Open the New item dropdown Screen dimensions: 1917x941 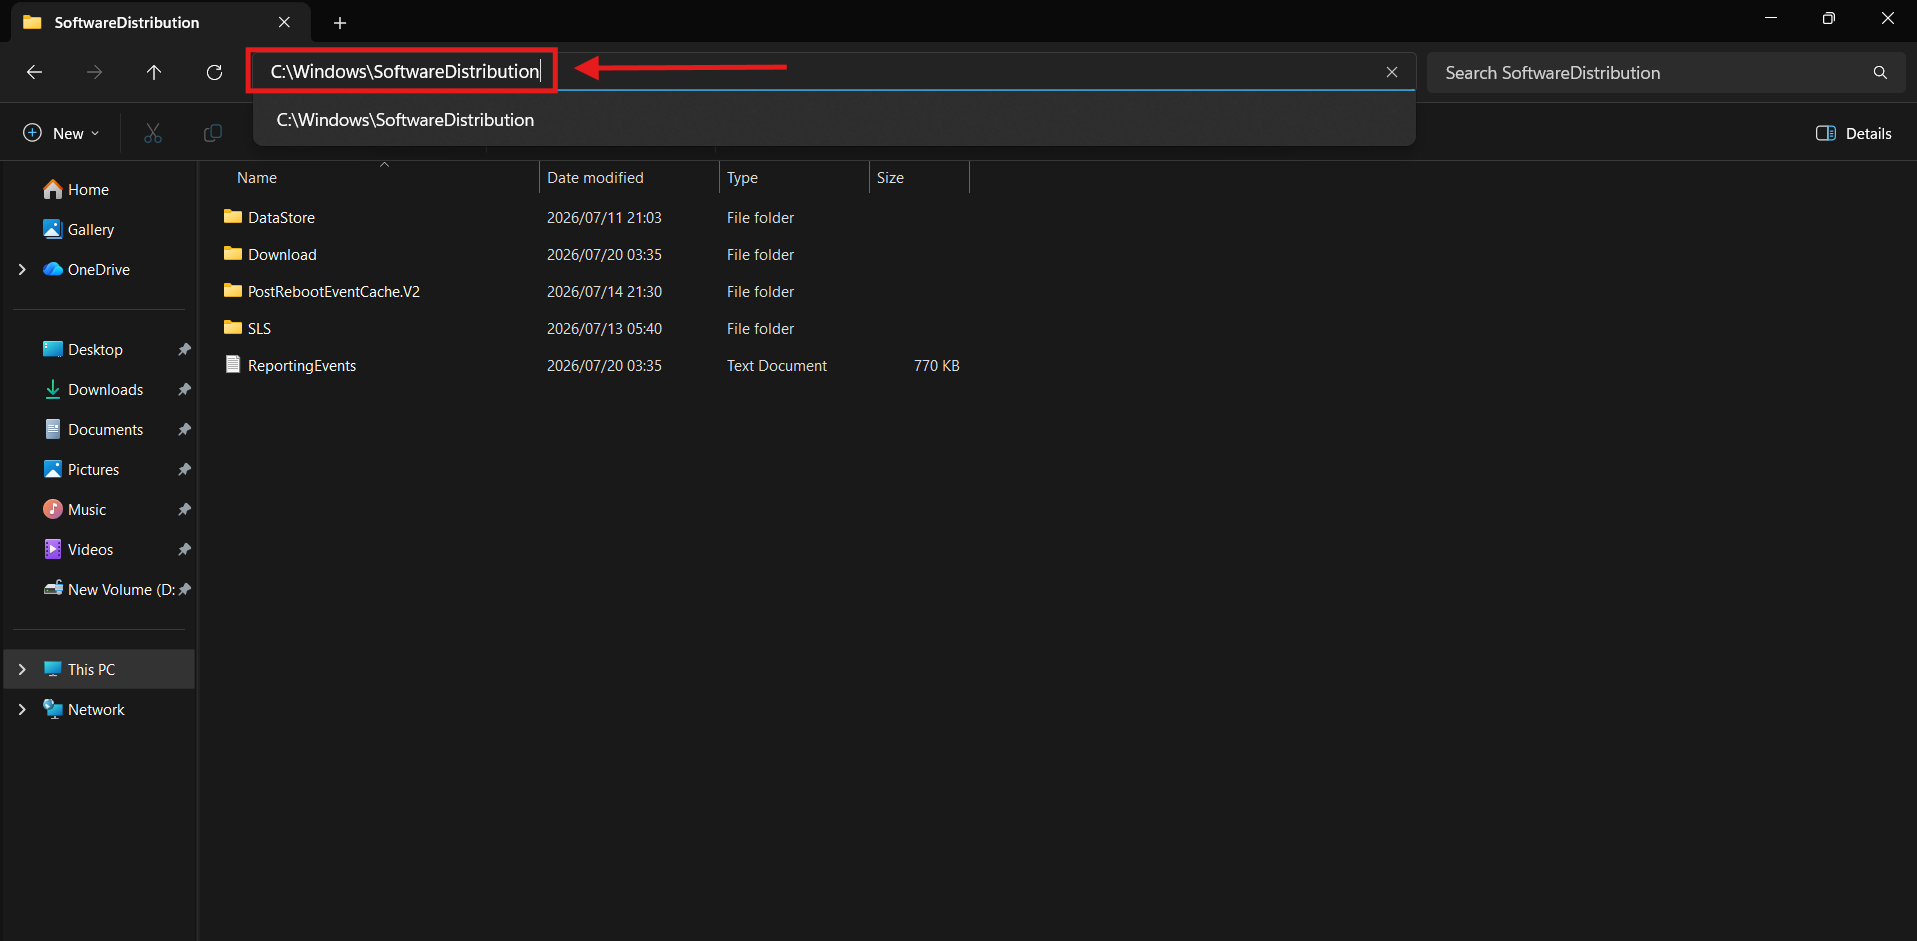61,133
